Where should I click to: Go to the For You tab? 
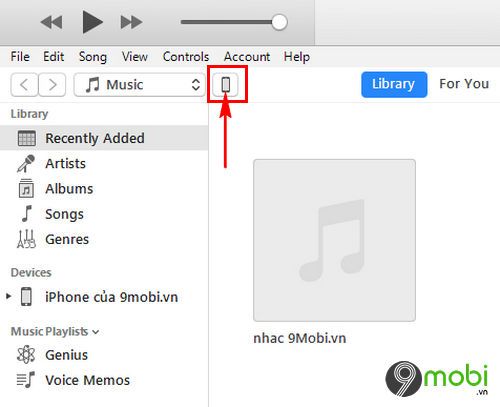[x=464, y=84]
